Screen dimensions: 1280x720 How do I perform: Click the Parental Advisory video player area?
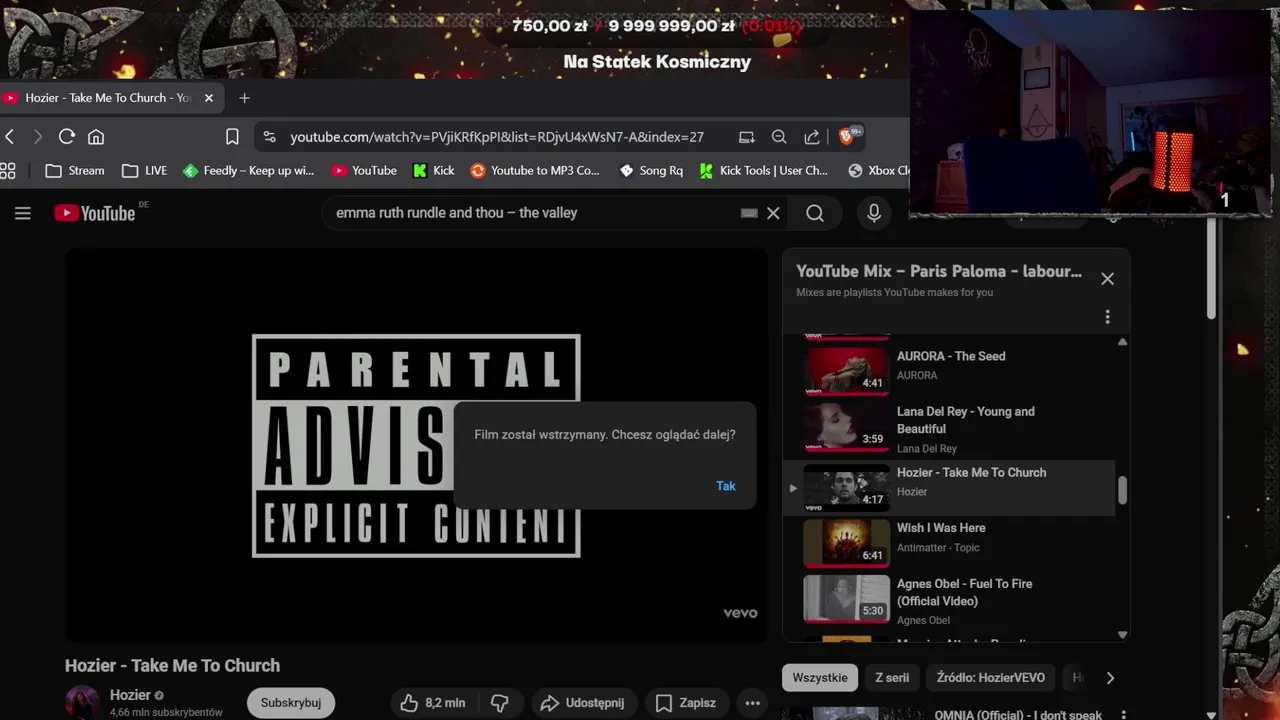coord(416,445)
